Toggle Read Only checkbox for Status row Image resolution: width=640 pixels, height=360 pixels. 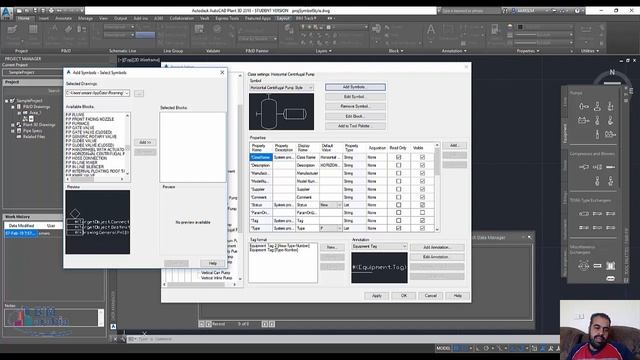tap(398, 205)
